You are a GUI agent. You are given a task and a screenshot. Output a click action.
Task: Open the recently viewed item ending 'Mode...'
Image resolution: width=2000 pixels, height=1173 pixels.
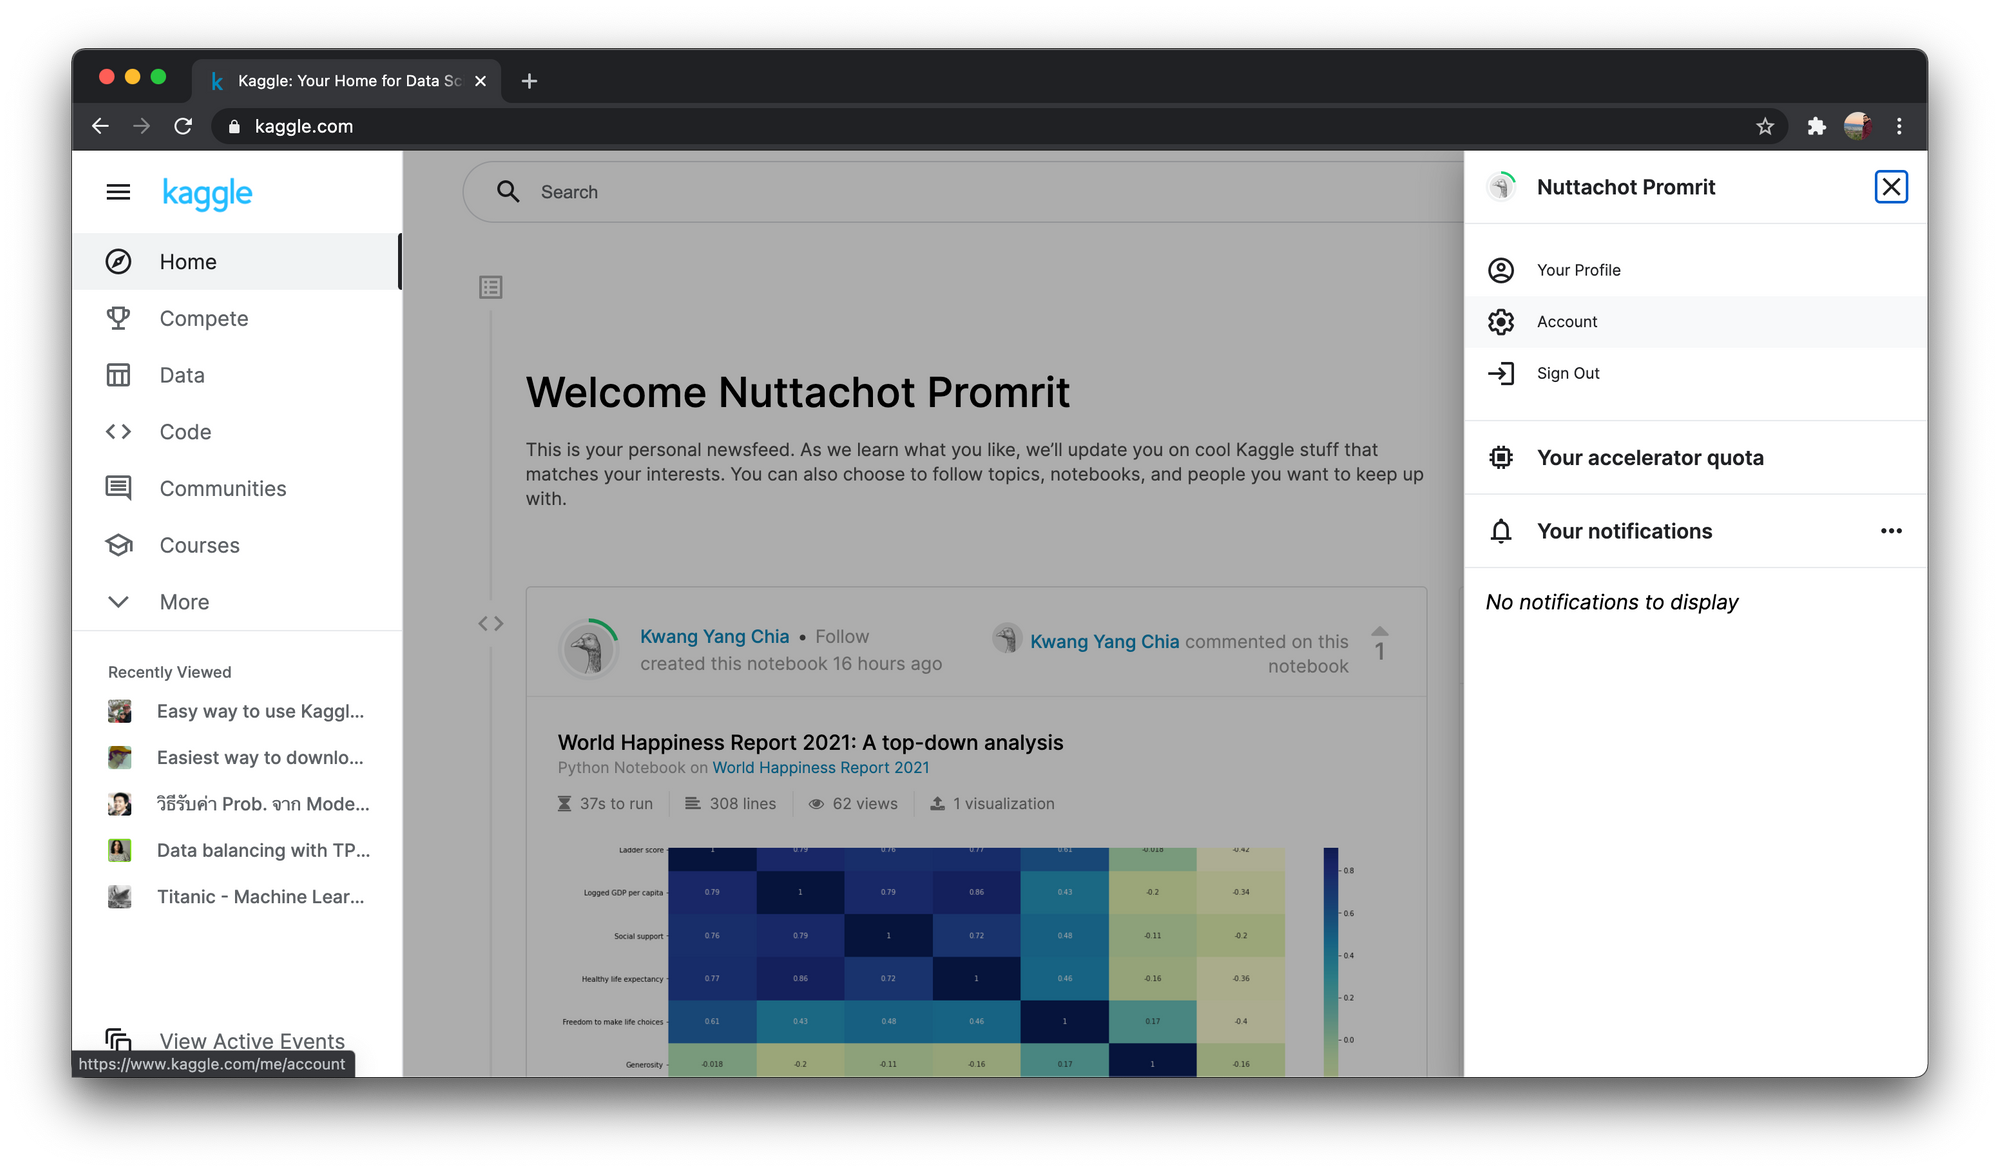point(263,804)
